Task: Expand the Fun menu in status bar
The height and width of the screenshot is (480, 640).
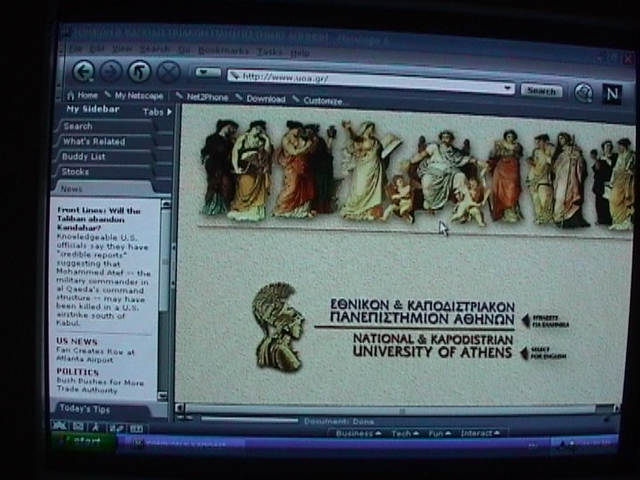Action: [440, 433]
